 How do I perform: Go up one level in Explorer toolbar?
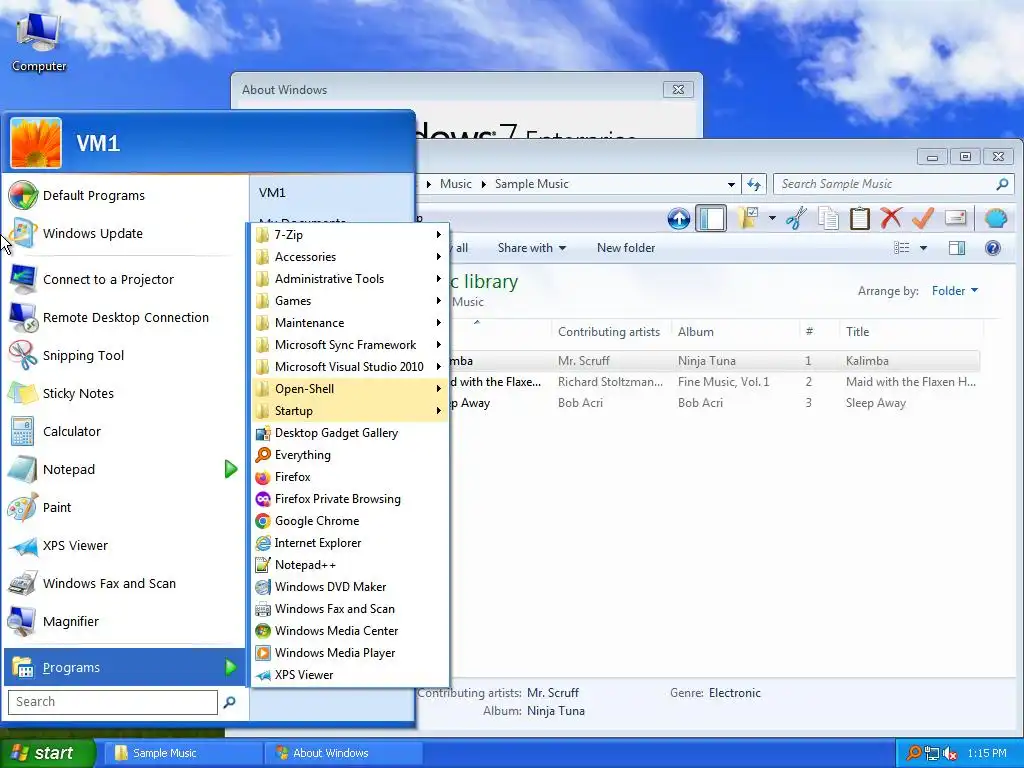tap(679, 219)
